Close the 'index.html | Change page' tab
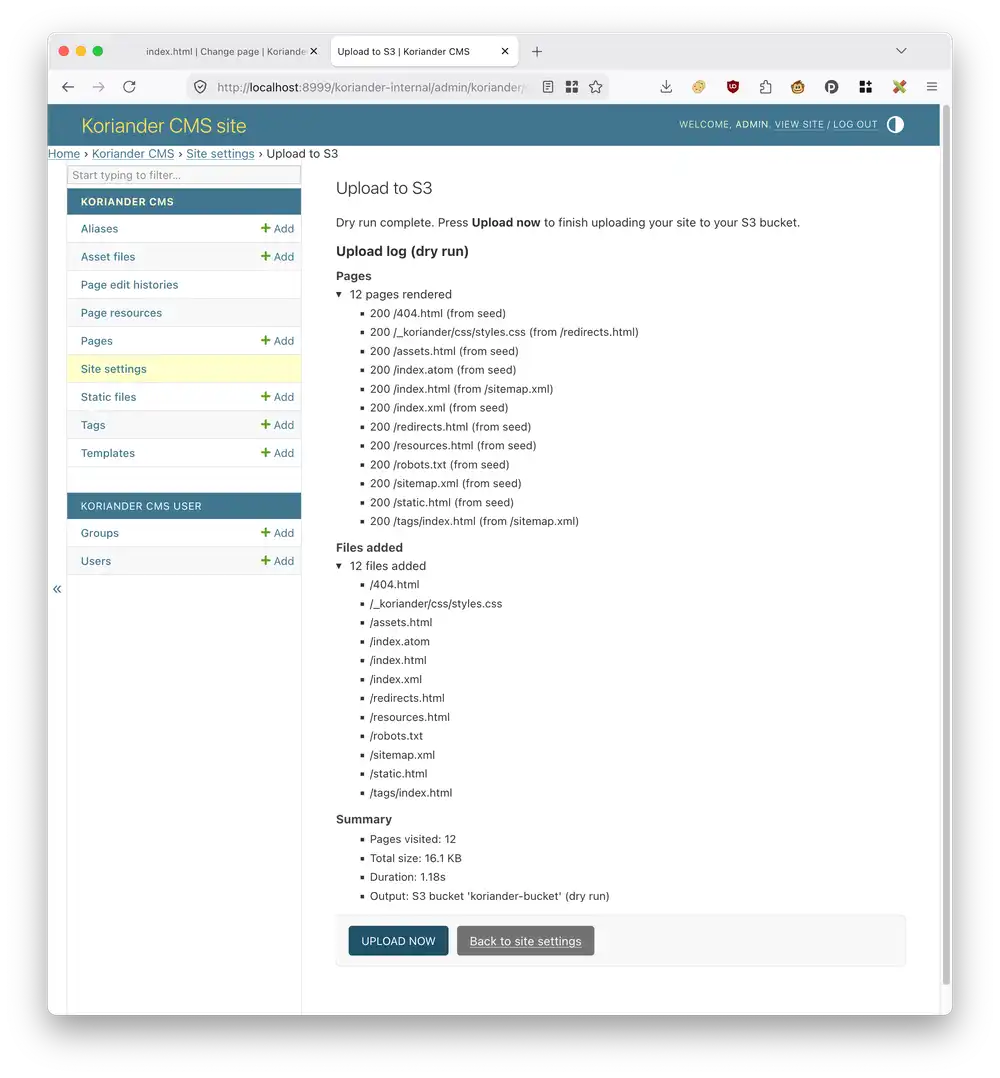1000x1078 pixels. click(x=313, y=52)
